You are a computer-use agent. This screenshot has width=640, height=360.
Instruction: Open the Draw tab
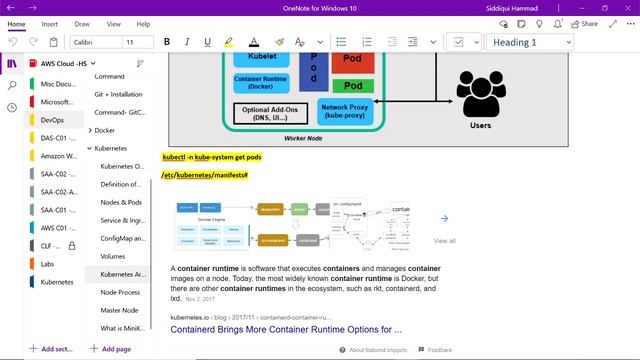pyautogui.click(x=82, y=24)
